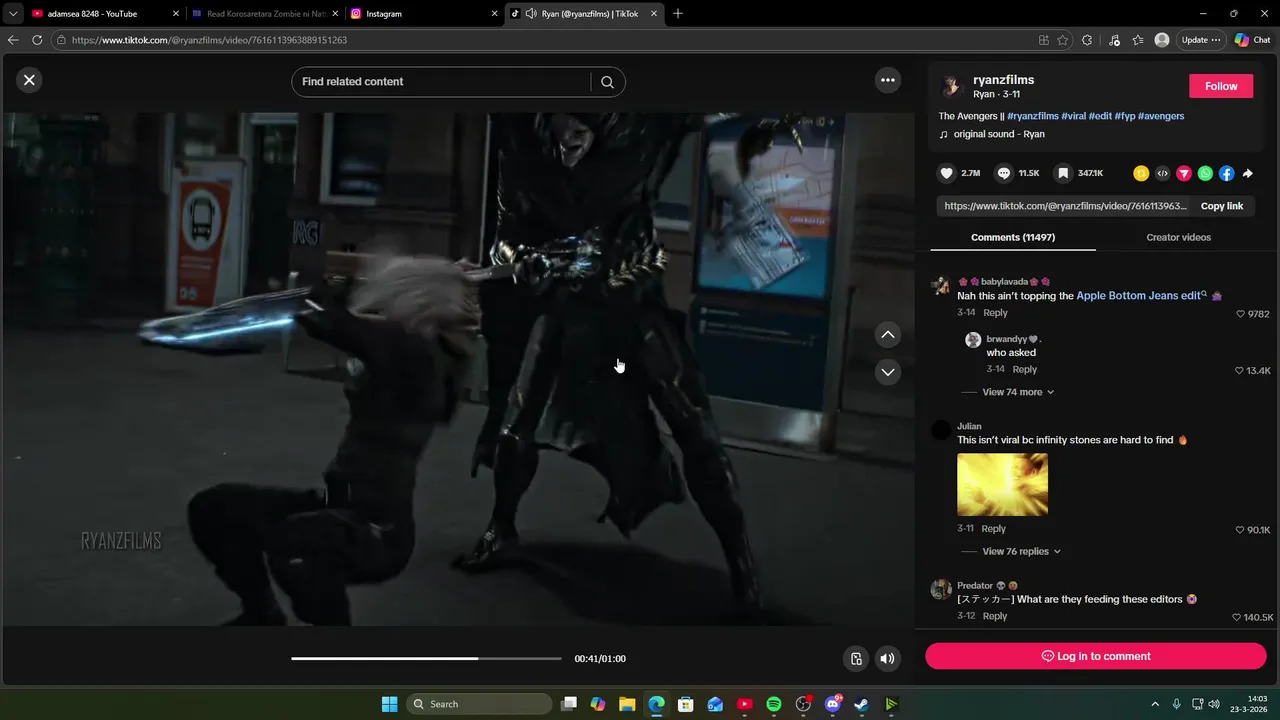Screen dimensions: 1280x720
Task: Open a new browser tab
Action: [678, 14]
